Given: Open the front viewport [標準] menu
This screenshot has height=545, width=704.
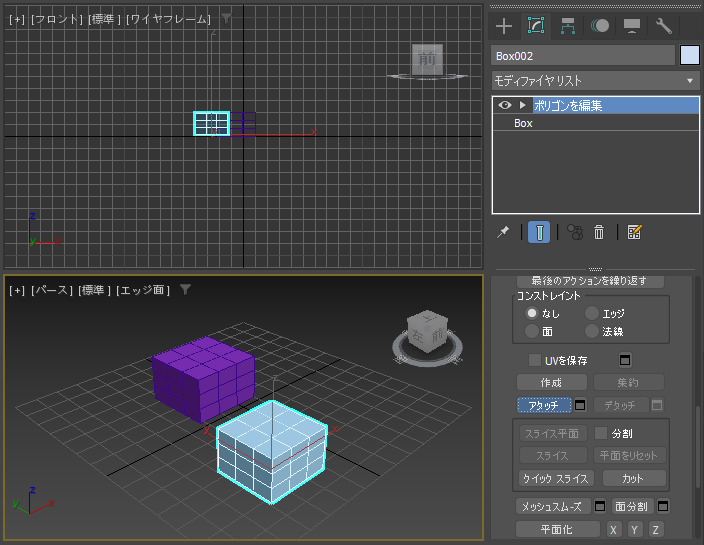Looking at the screenshot, I should pyautogui.click(x=104, y=19).
